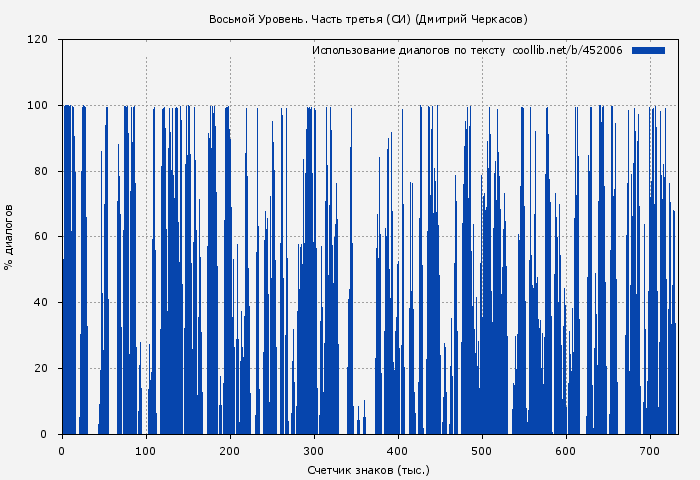Select the 100 tick on the y-axis
The image size is (700, 480).
click(38, 106)
